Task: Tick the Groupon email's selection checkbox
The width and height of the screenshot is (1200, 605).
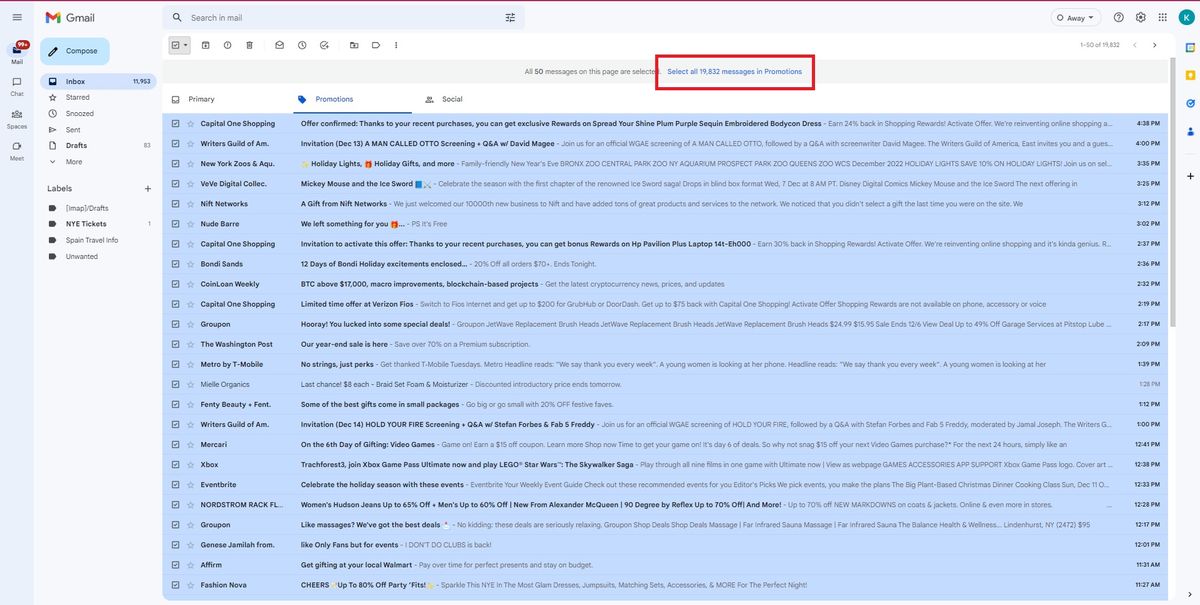Action: coord(173,321)
